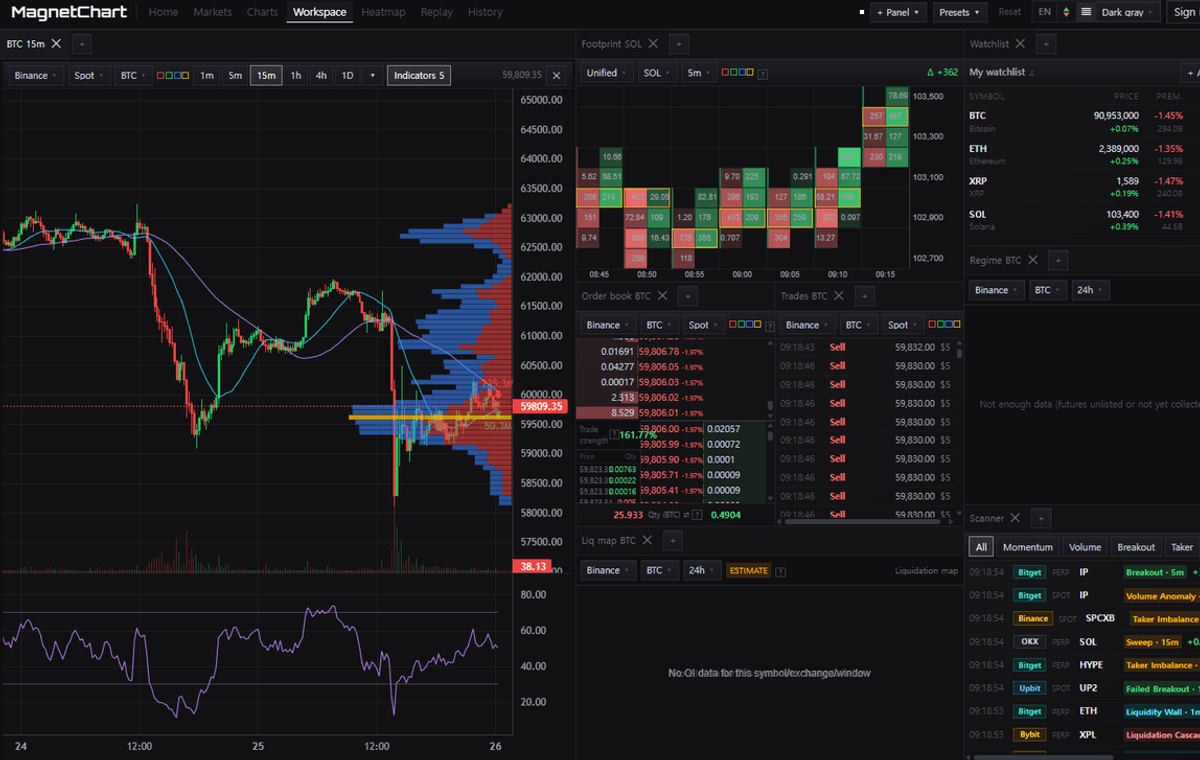The image size is (1200, 760).
Task: Click the small white square icon before Panel
Action: coord(861,12)
